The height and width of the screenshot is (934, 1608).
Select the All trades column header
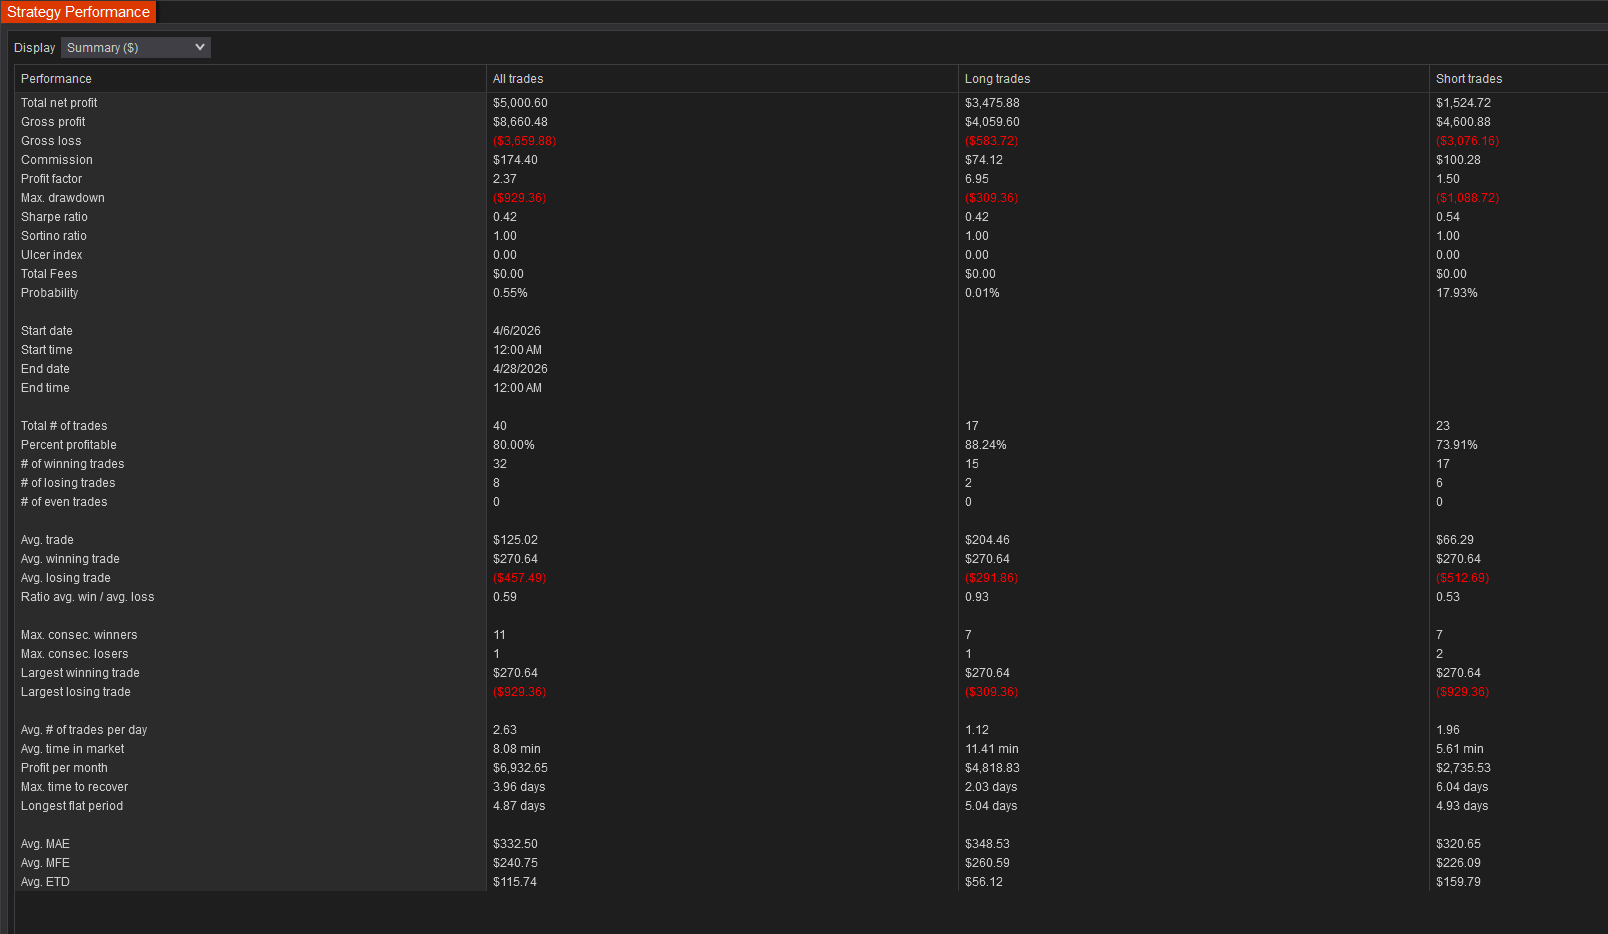pyautogui.click(x=518, y=78)
